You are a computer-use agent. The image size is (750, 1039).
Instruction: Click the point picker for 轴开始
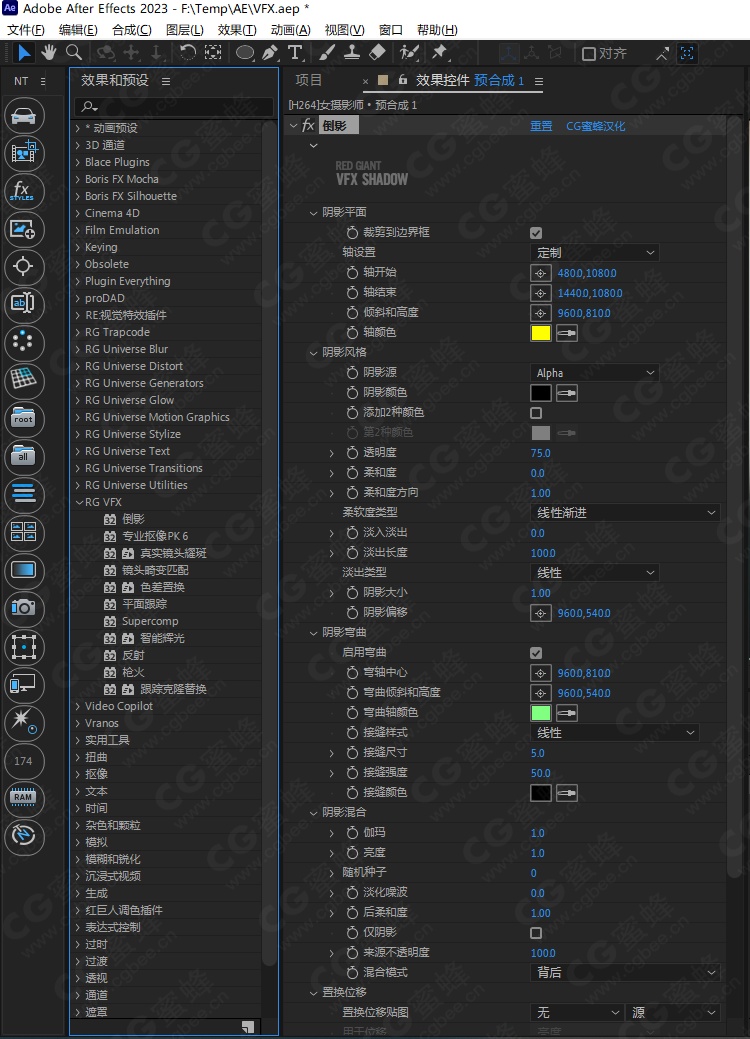541,273
